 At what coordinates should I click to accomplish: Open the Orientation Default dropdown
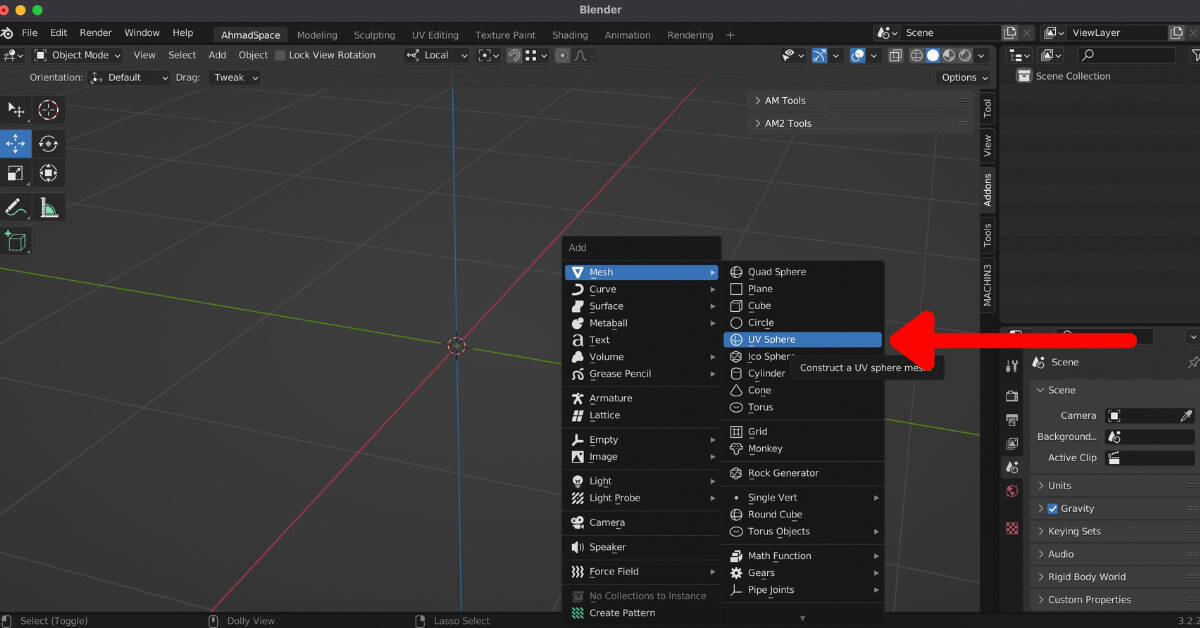[129, 77]
